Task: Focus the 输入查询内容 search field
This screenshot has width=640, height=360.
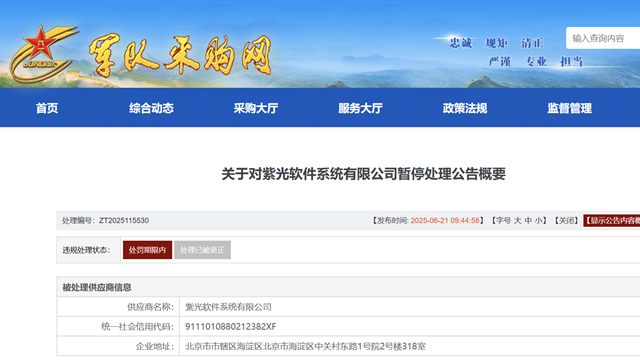Action: [603, 38]
